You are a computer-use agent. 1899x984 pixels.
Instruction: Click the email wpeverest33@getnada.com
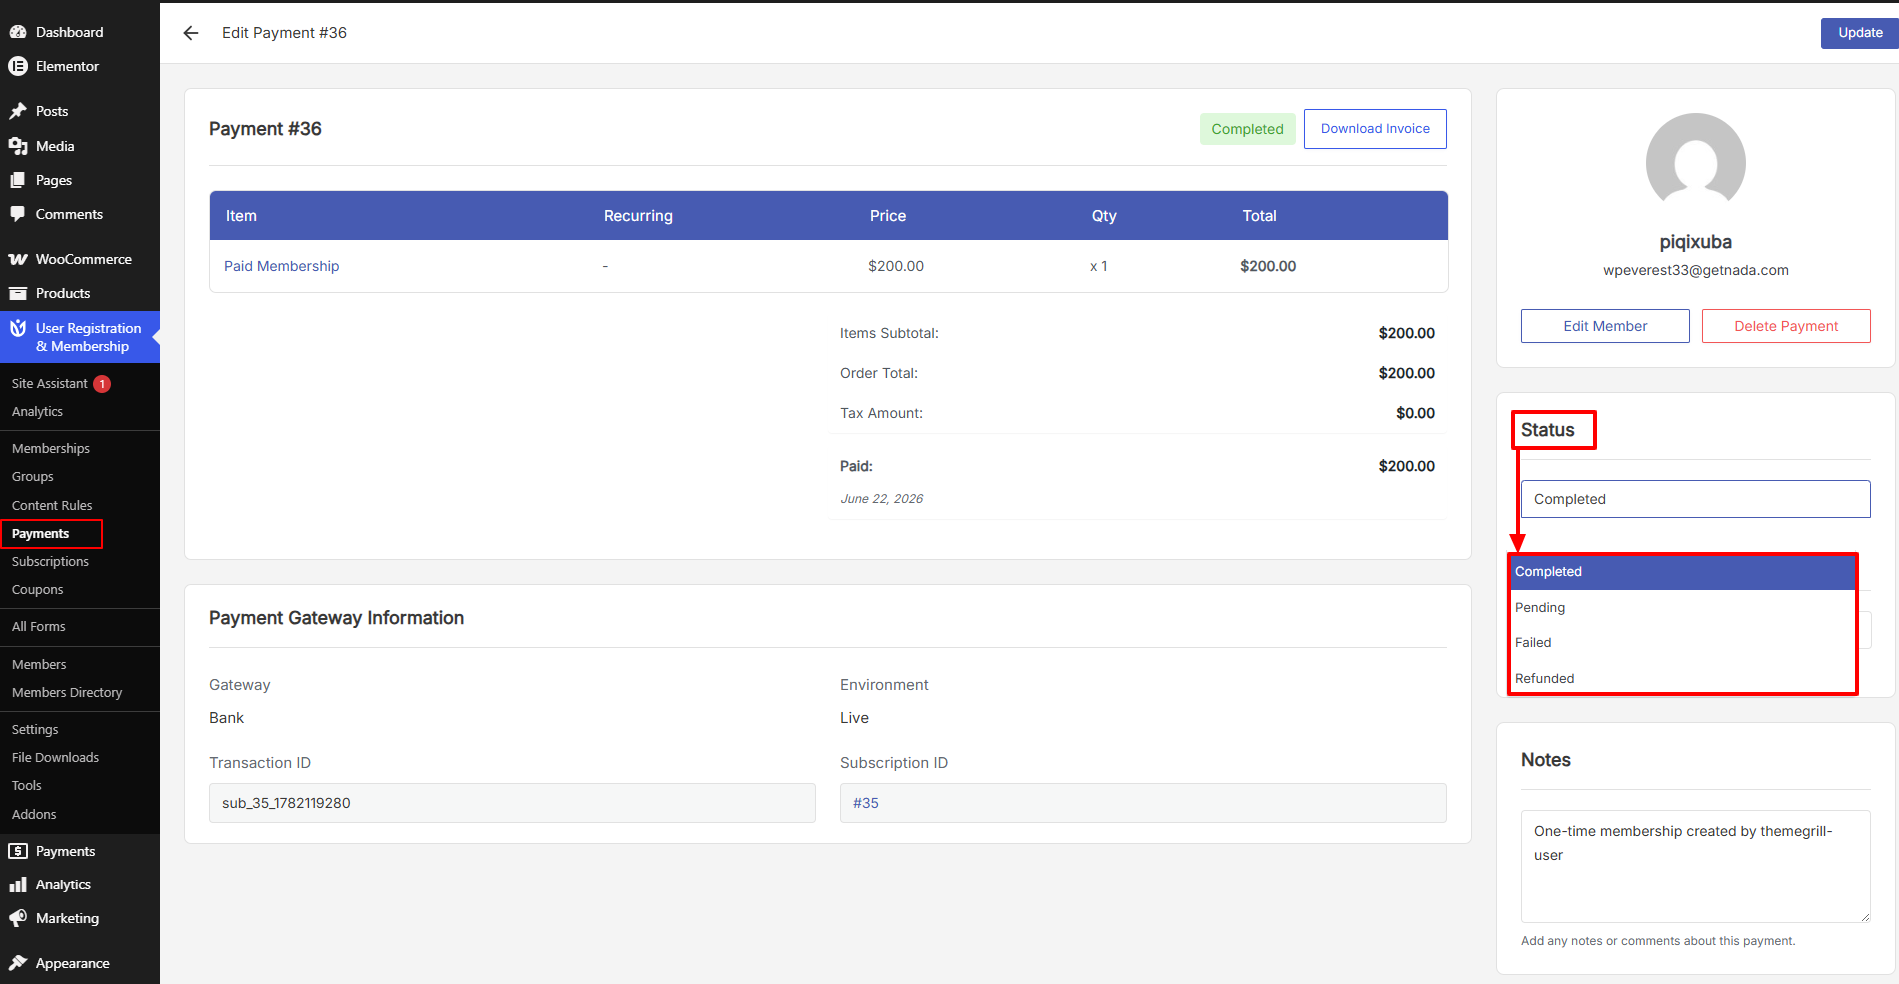click(x=1696, y=270)
